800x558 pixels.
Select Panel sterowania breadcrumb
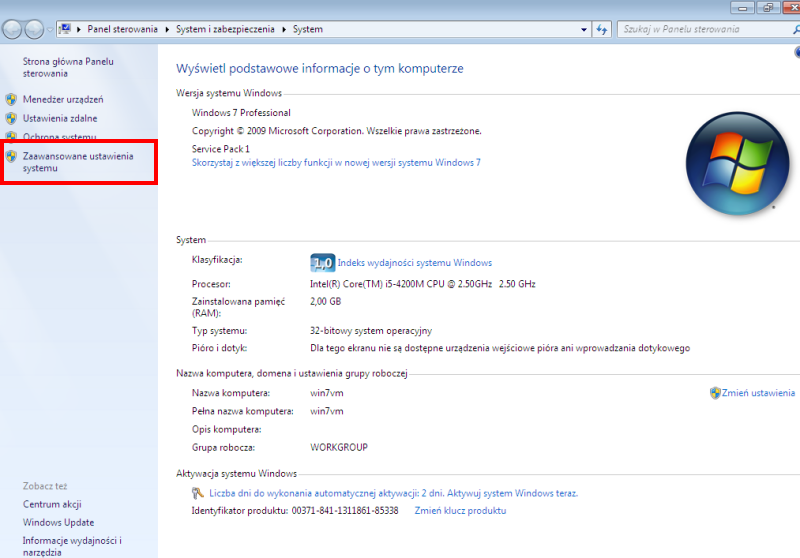[122, 29]
